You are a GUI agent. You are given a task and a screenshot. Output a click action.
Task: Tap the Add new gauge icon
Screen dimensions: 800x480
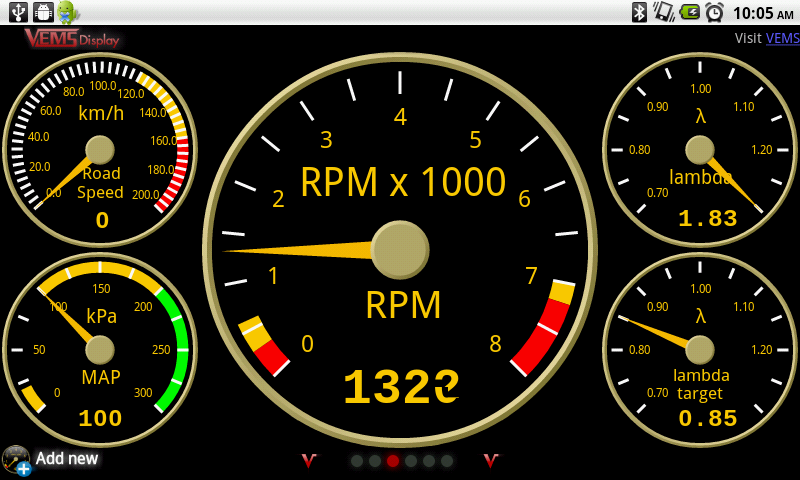17,460
